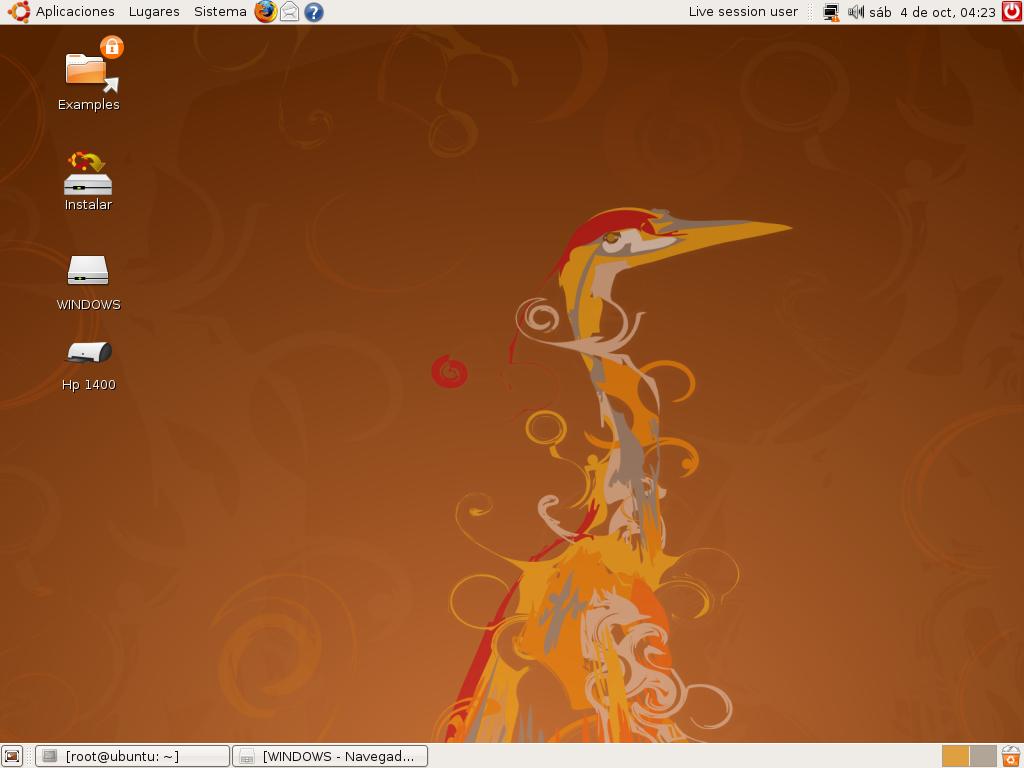1024x768 pixels.
Task: Launch Firefox from the top panel
Action: coord(266,12)
